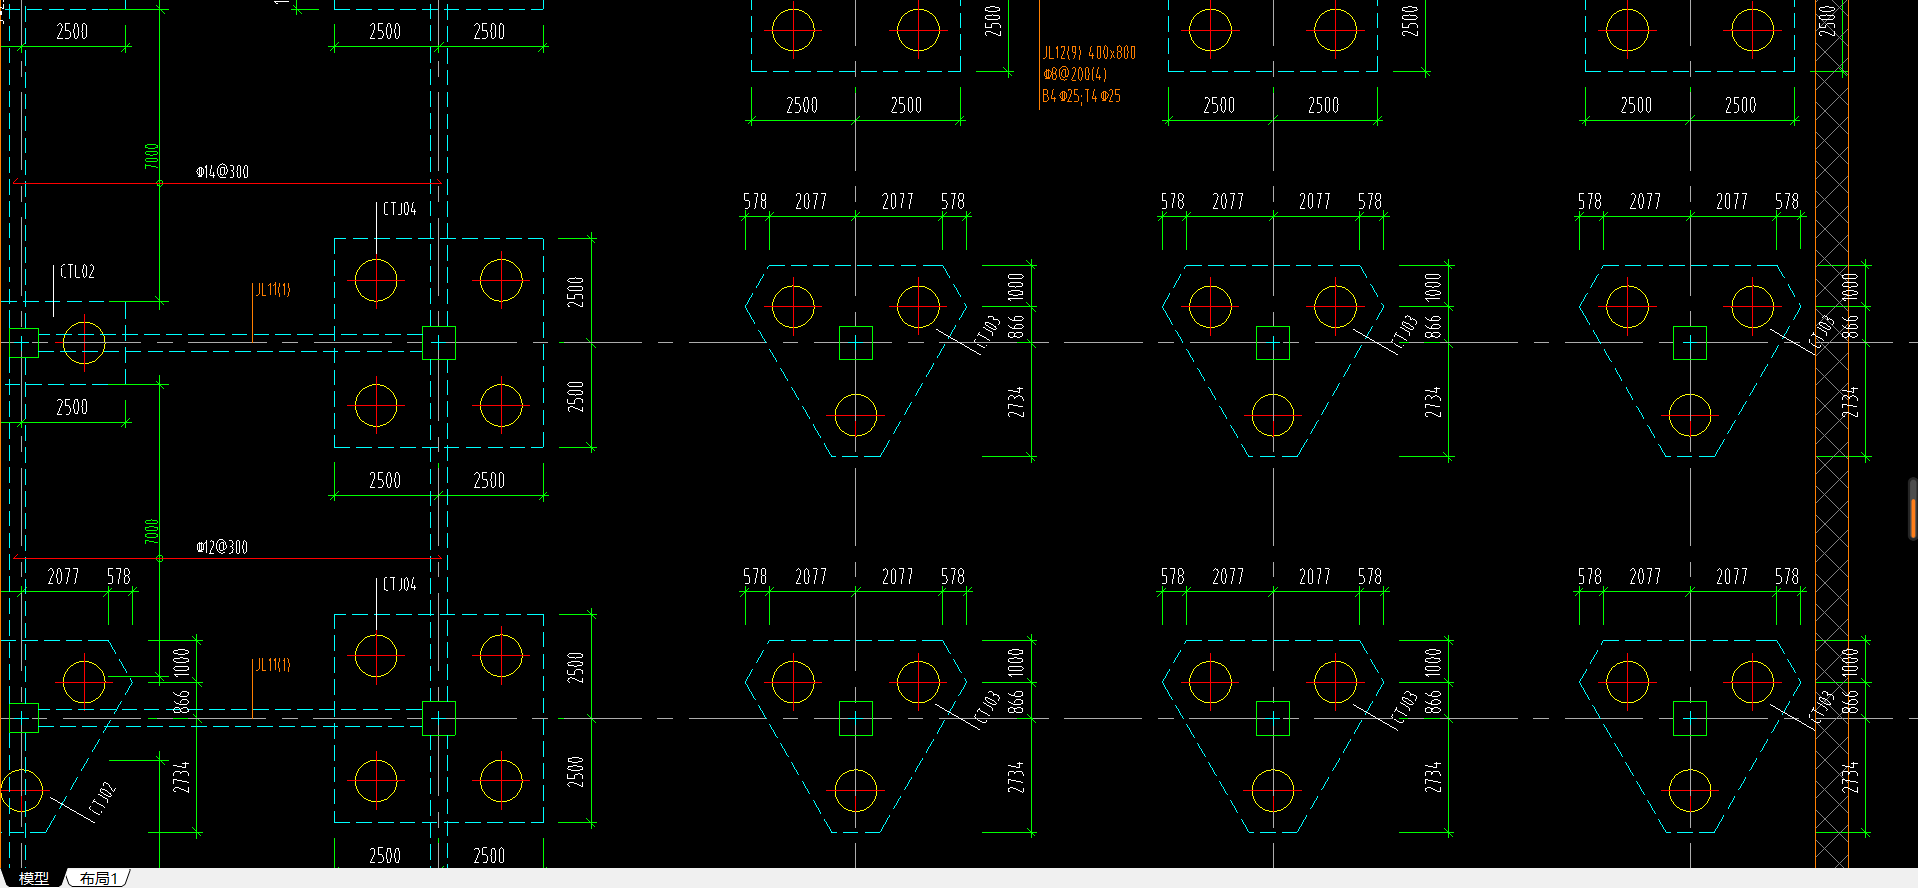1918x888 pixels.
Task: Select the Φ12@300 rebar label
Action: coord(222,547)
